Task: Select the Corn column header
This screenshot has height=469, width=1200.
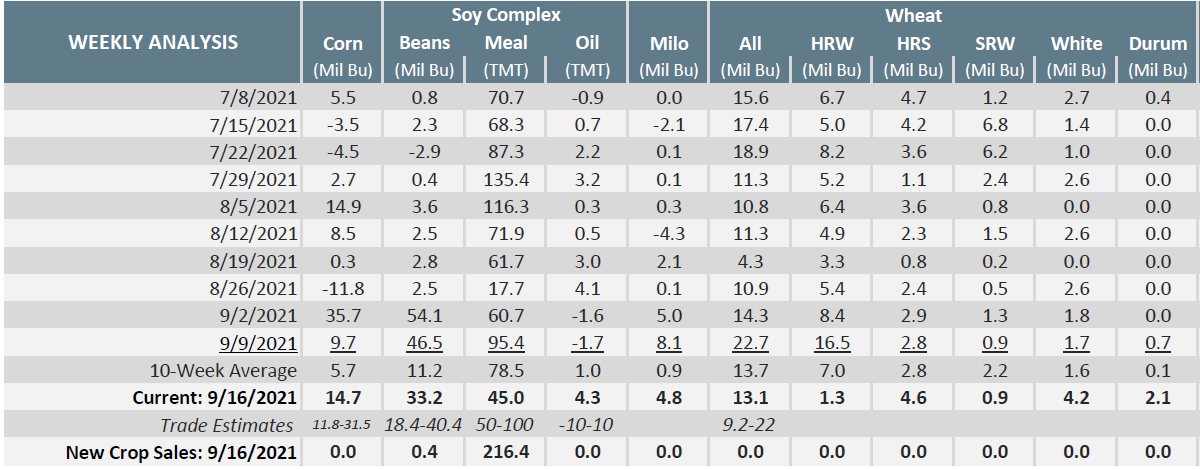Action: click(x=343, y=44)
